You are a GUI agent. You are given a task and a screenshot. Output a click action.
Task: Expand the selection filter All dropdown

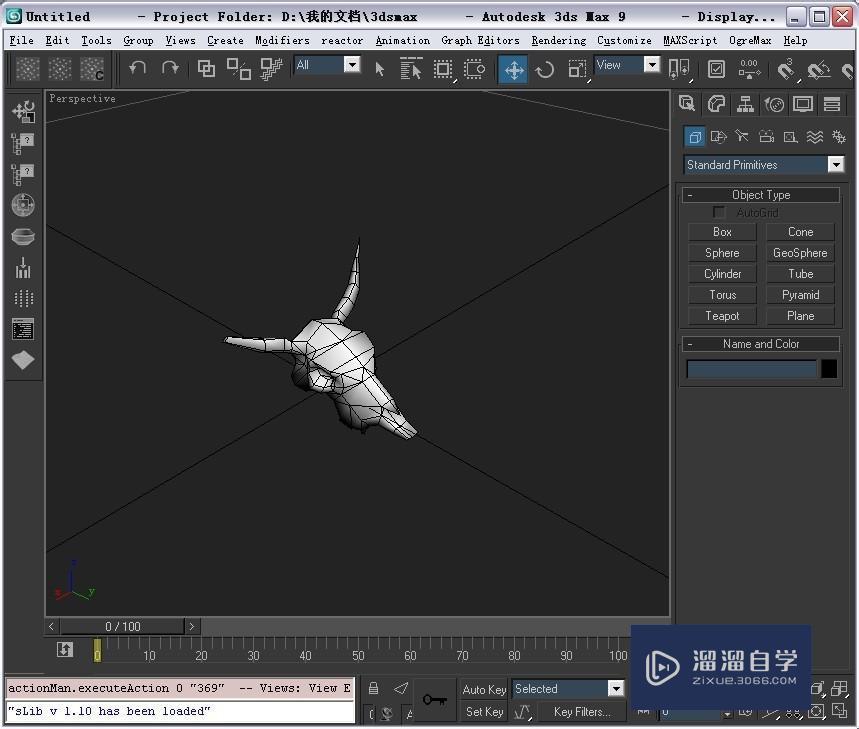352,65
